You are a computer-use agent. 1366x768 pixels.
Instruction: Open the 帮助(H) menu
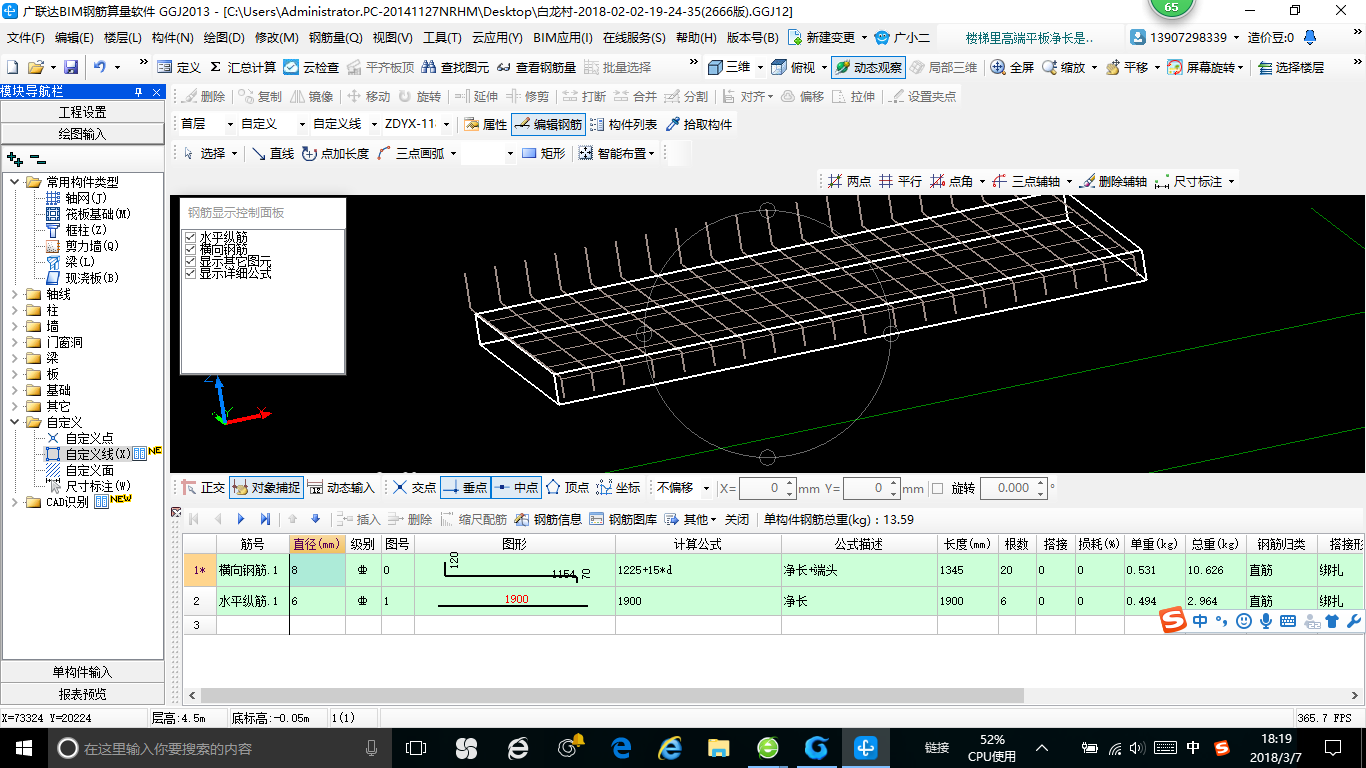pos(696,38)
